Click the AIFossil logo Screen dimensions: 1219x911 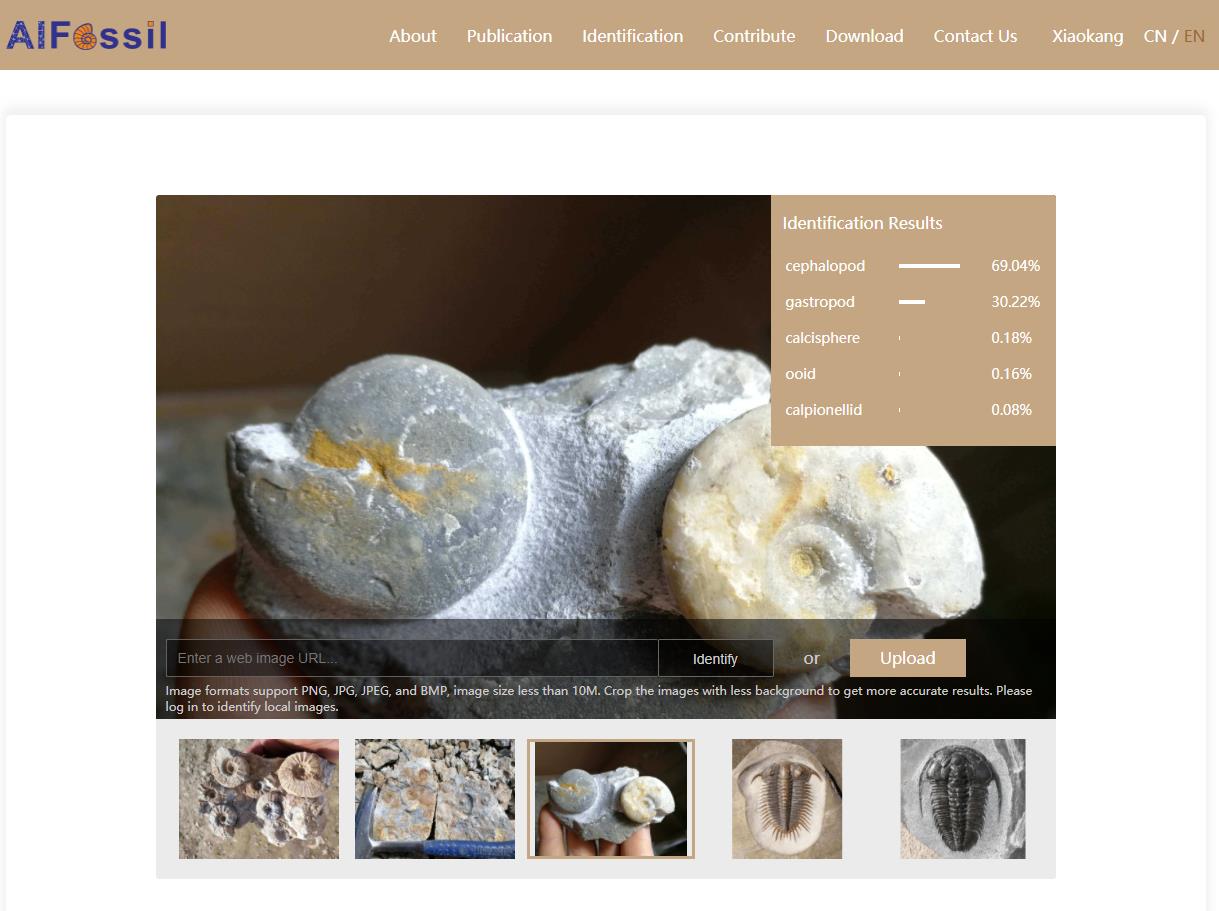(87, 36)
